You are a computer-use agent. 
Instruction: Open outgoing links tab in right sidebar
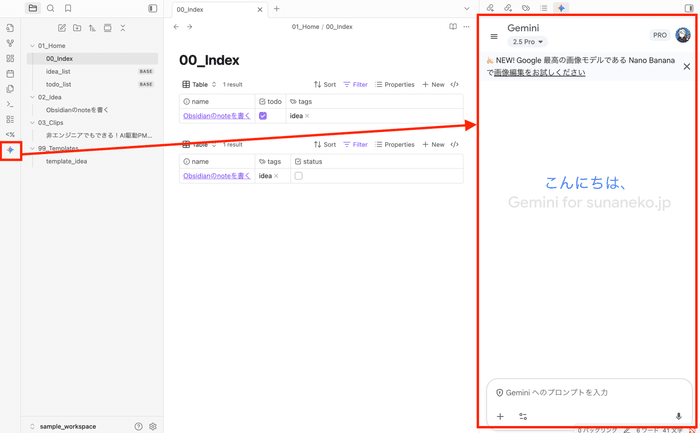coord(508,8)
